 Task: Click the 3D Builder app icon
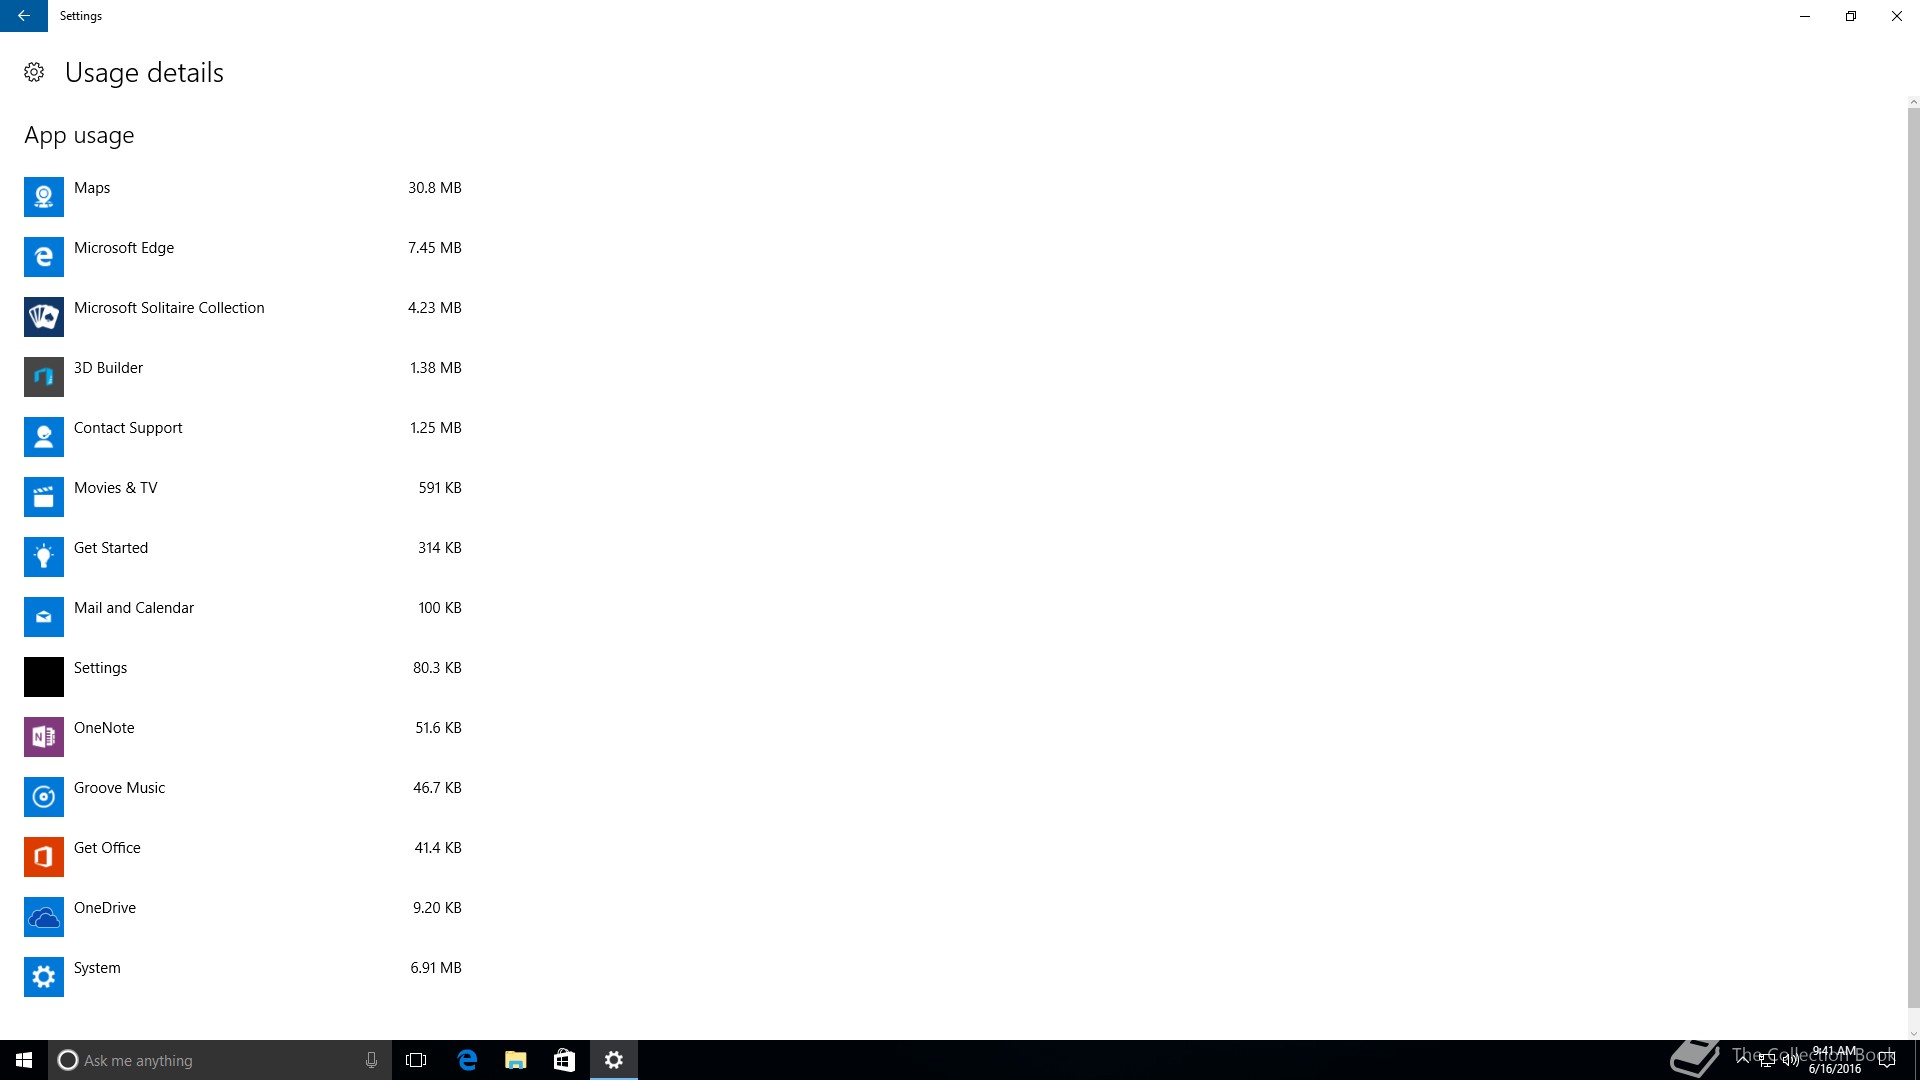44,377
